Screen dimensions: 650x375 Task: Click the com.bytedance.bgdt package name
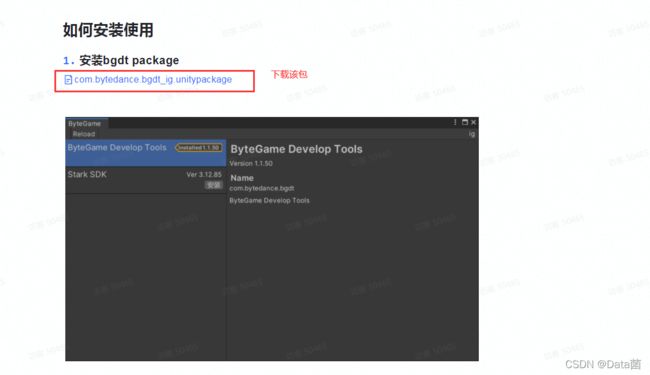(262, 188)
